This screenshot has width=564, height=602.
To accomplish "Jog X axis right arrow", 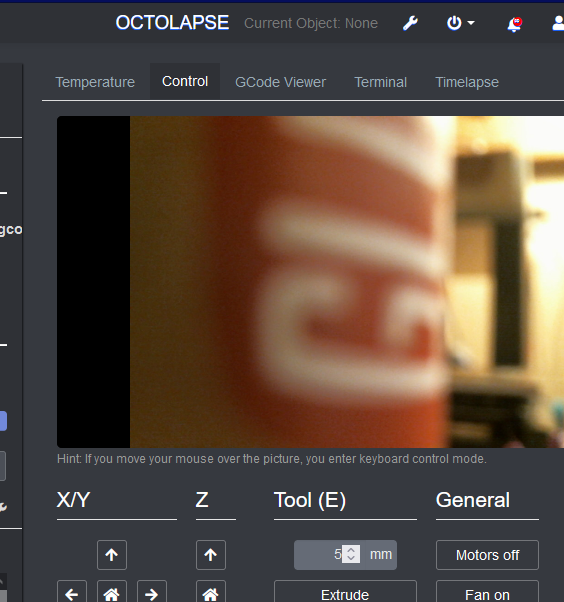I will pyautogui.click(x=152, y=591).
